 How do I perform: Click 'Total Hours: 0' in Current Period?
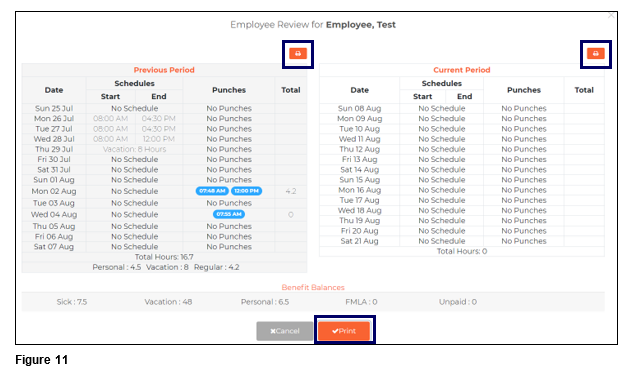tap(462, 251)
